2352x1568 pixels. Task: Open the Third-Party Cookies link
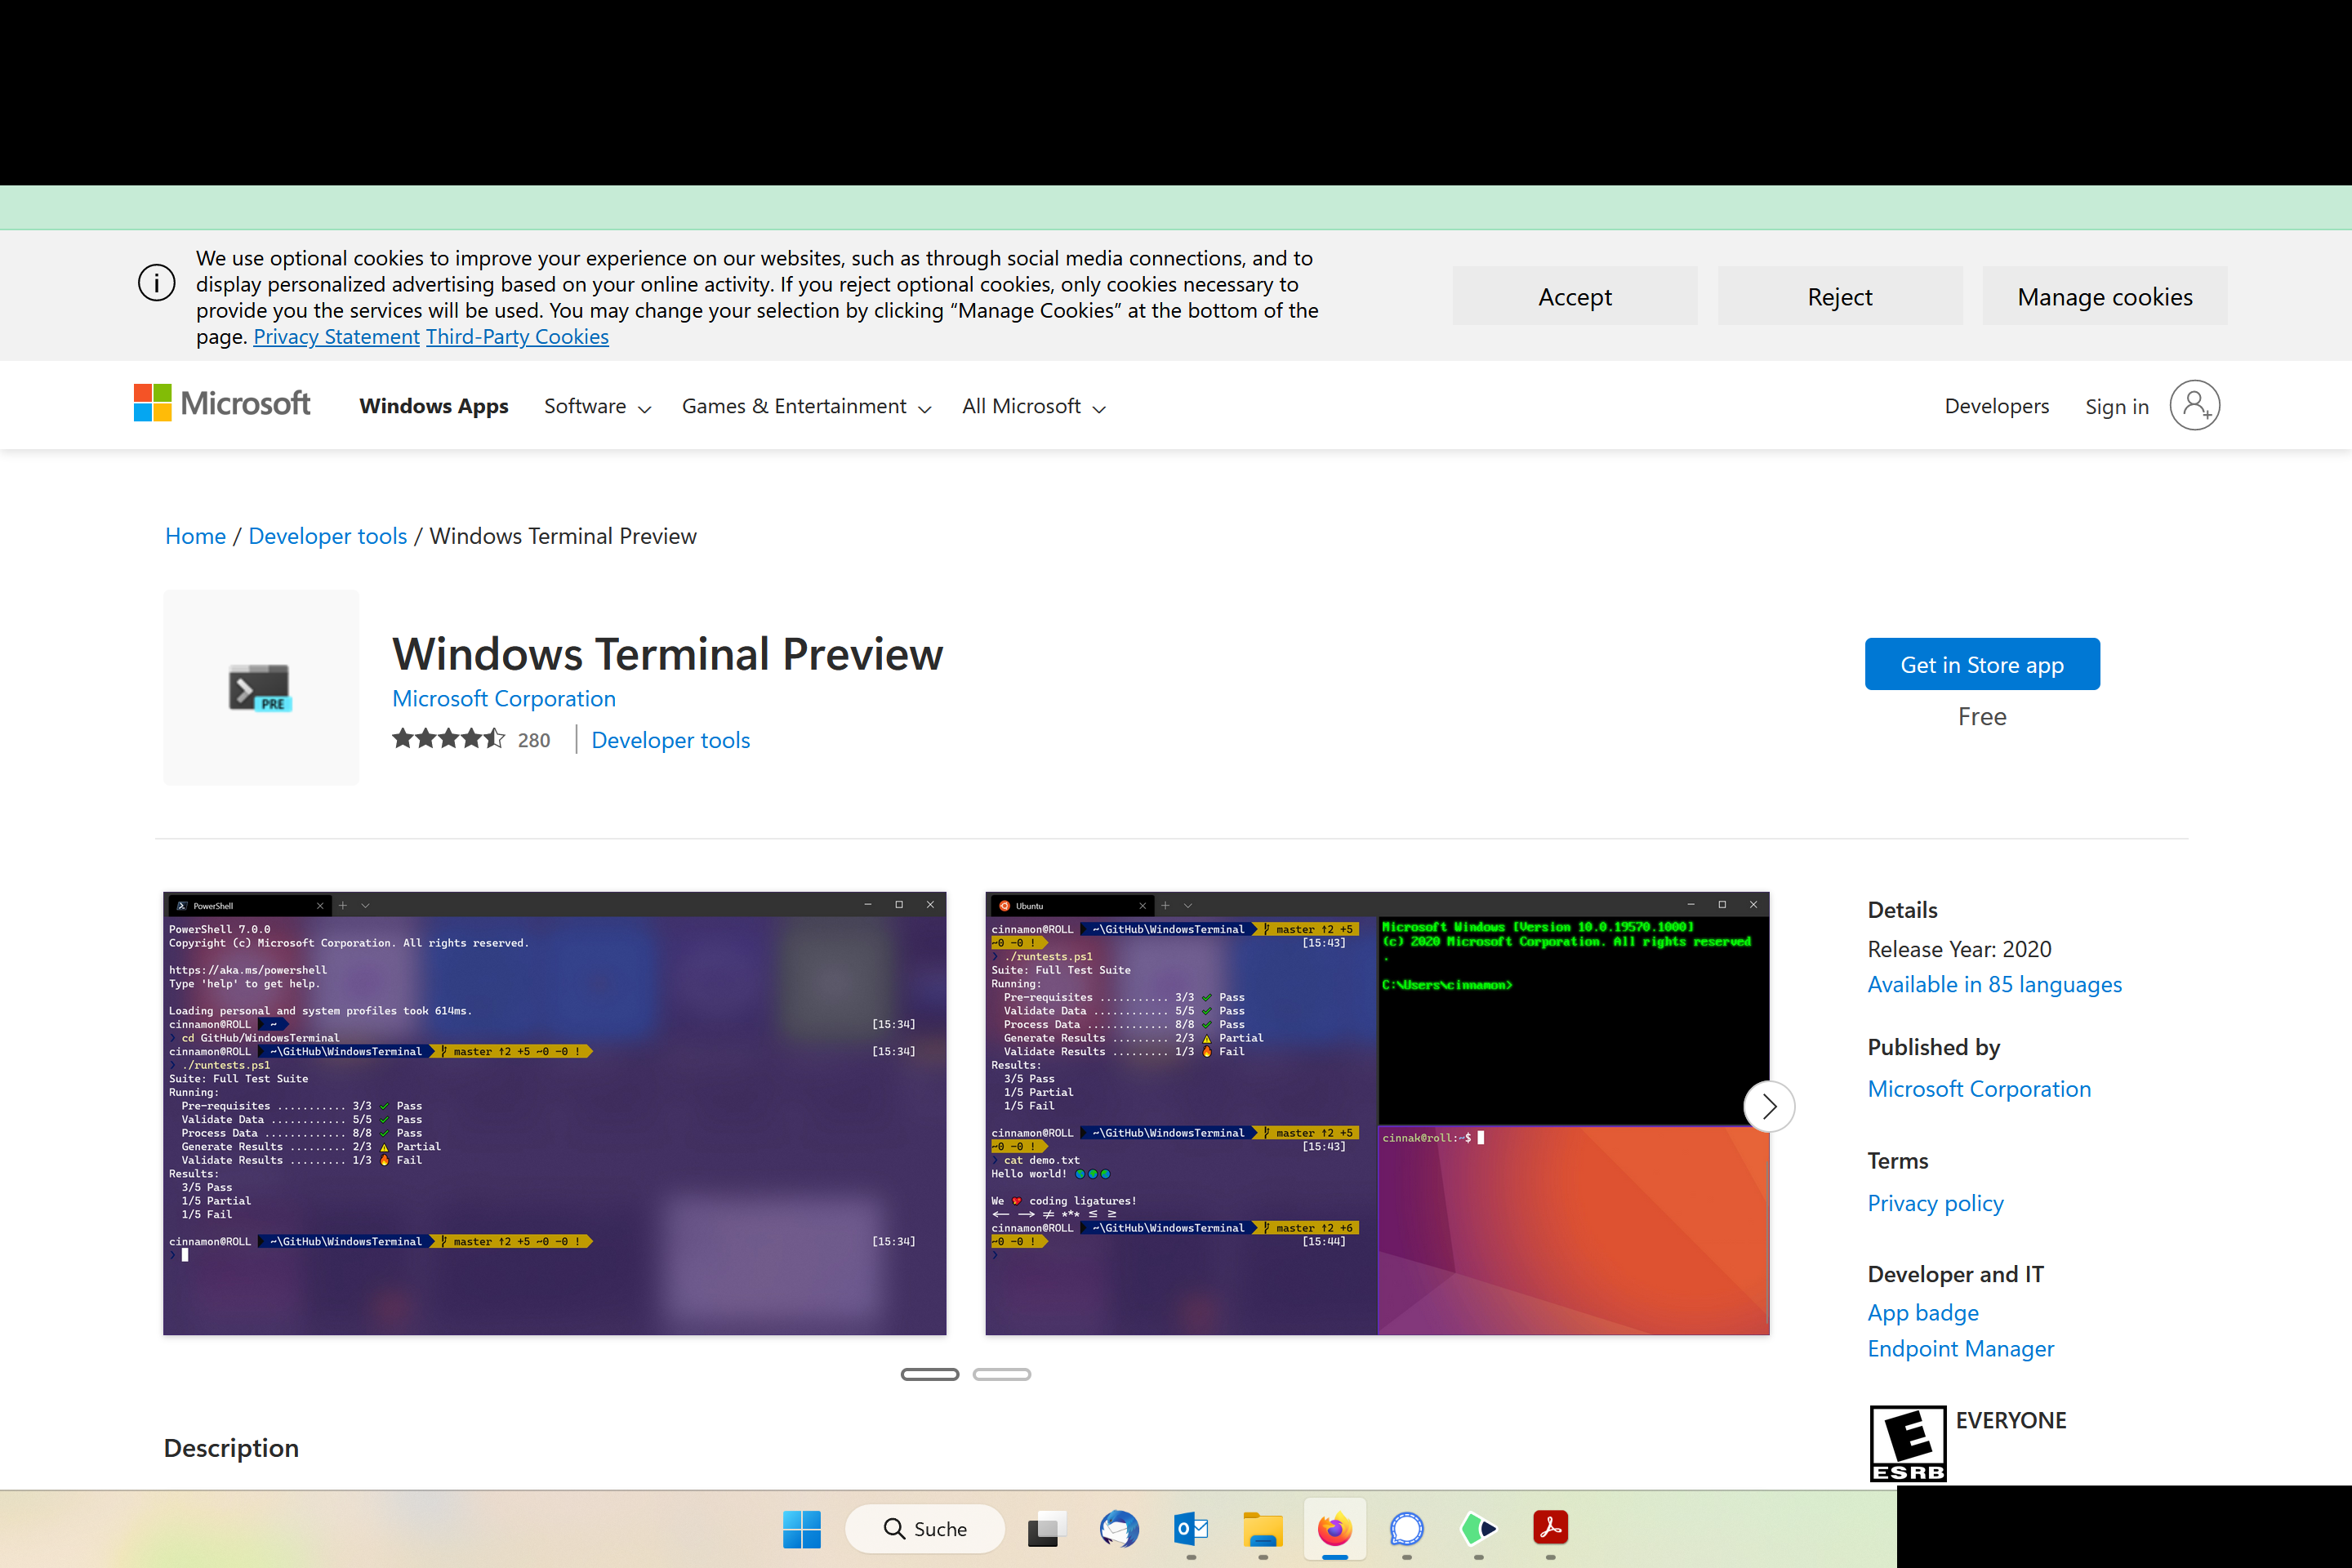517,336
